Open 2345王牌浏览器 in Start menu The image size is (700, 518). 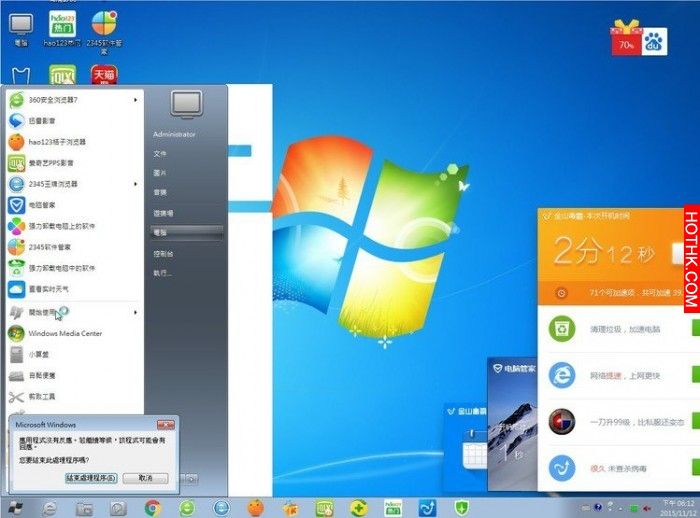pos(74,184)
